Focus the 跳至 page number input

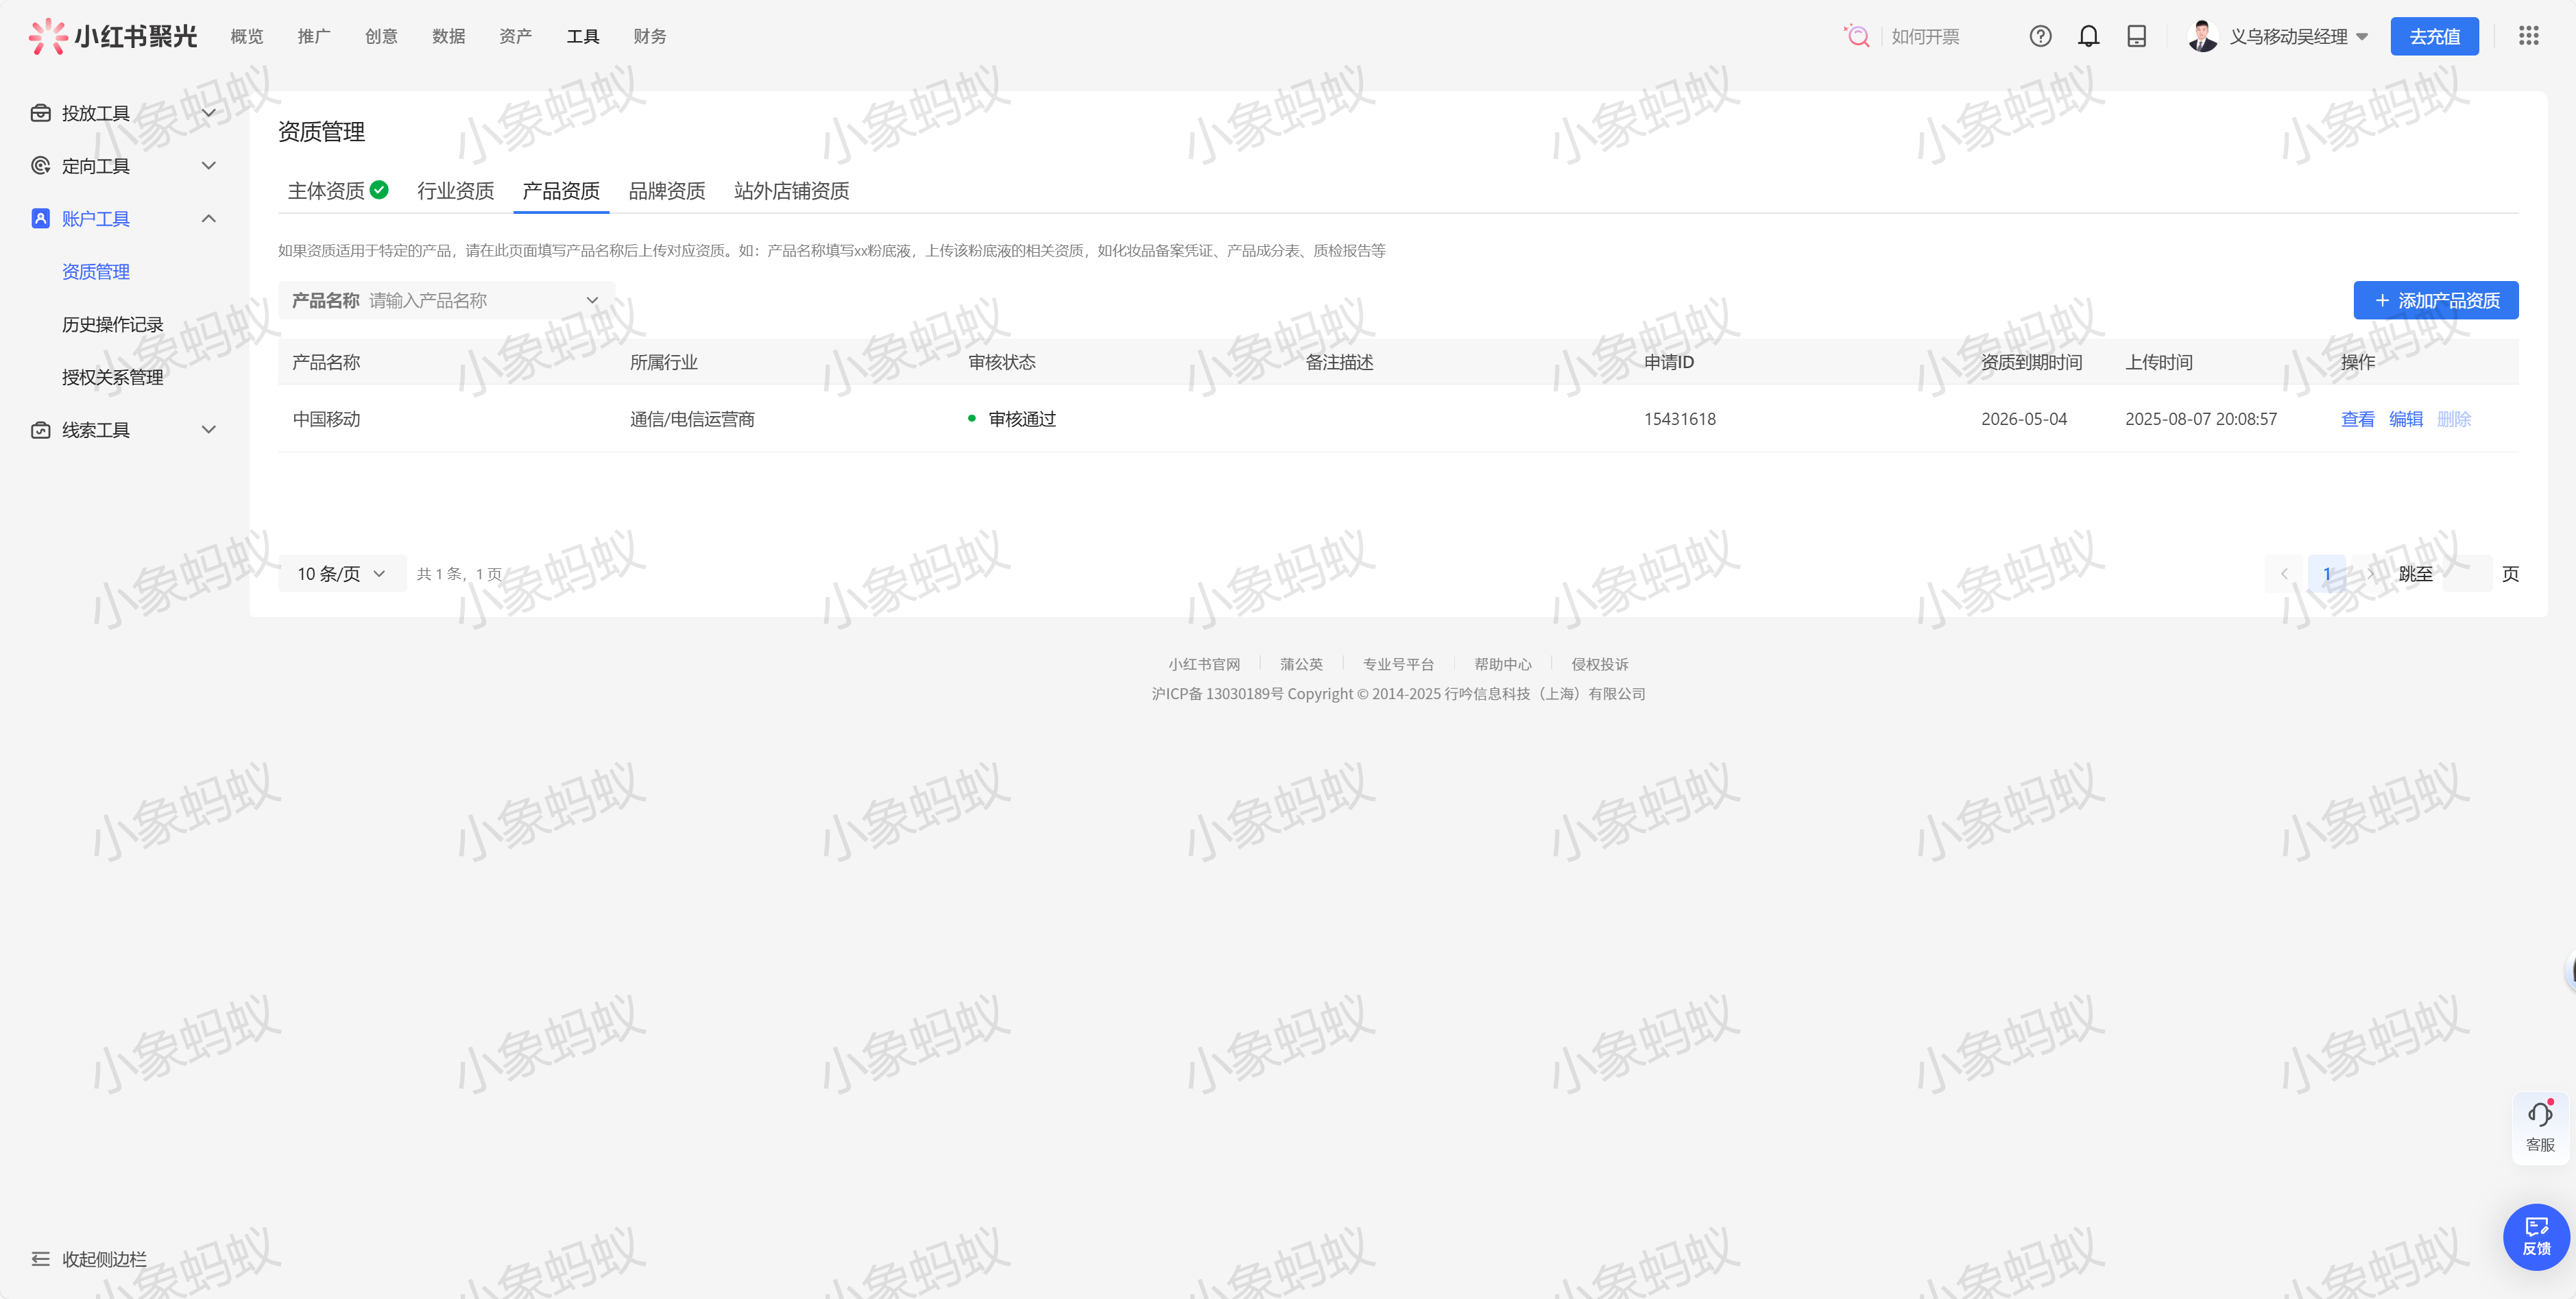click(2466, 574)
